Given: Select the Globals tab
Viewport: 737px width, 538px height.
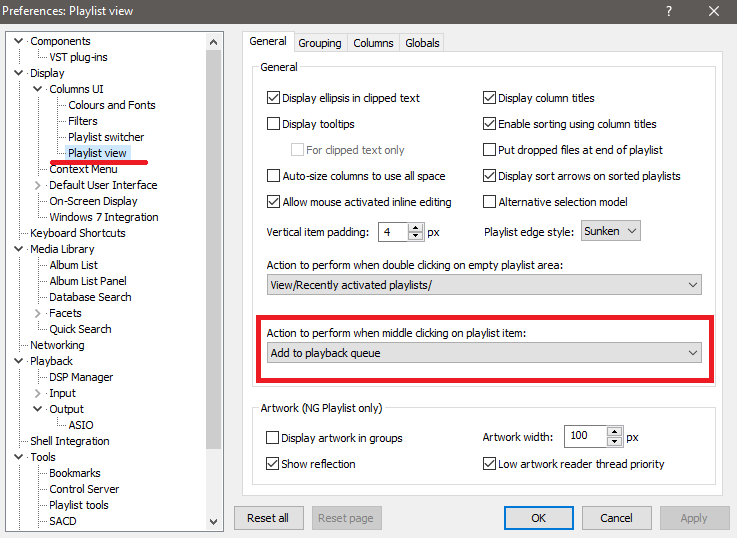Looking at the screenshot, I should coord(422,43).
